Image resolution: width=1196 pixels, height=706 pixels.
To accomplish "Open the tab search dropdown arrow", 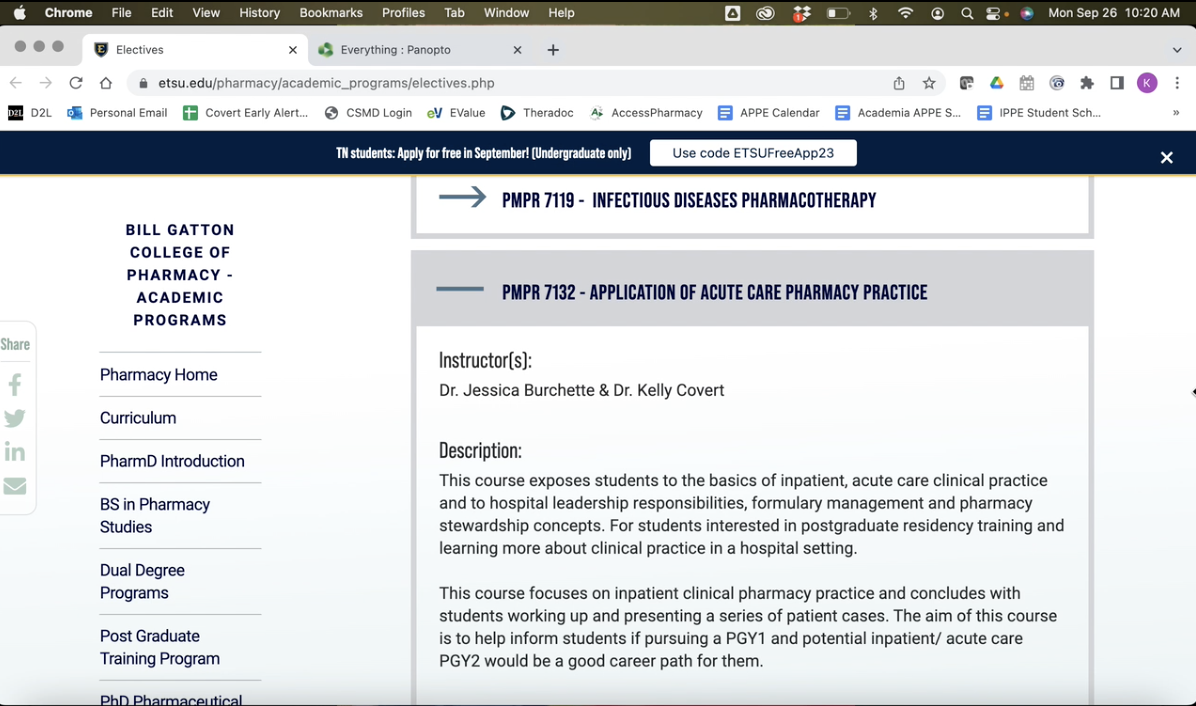I will pyautogui.click(x=1177, y=50).
